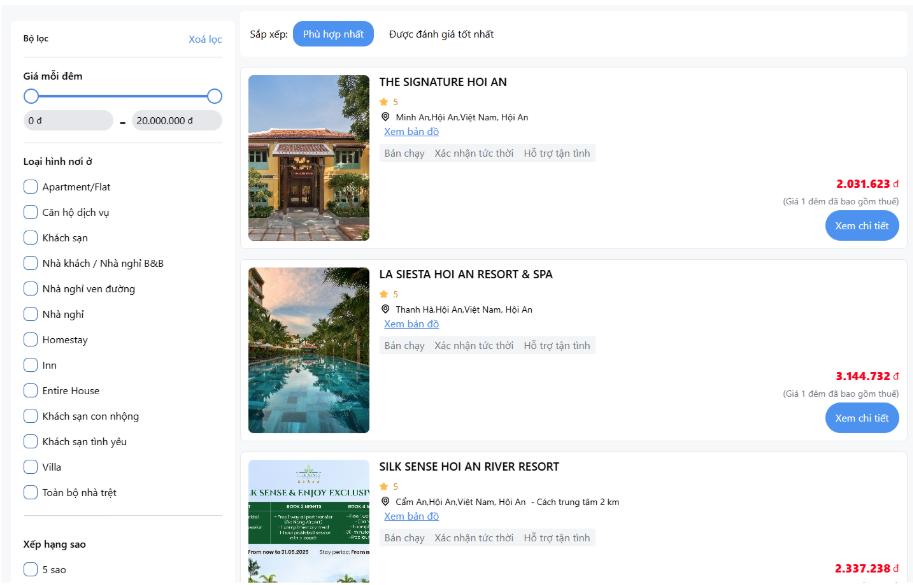Open La Siesta Hoi An pool photo
This screenshot has width=913, height=585.
coord(309,350)
